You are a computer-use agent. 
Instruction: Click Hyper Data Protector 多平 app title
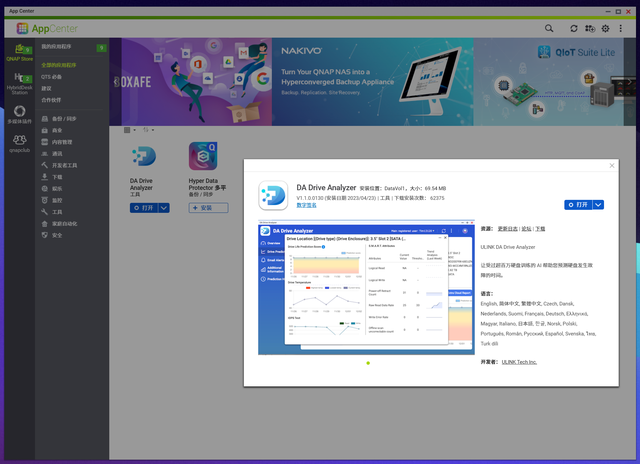point(207,184)
